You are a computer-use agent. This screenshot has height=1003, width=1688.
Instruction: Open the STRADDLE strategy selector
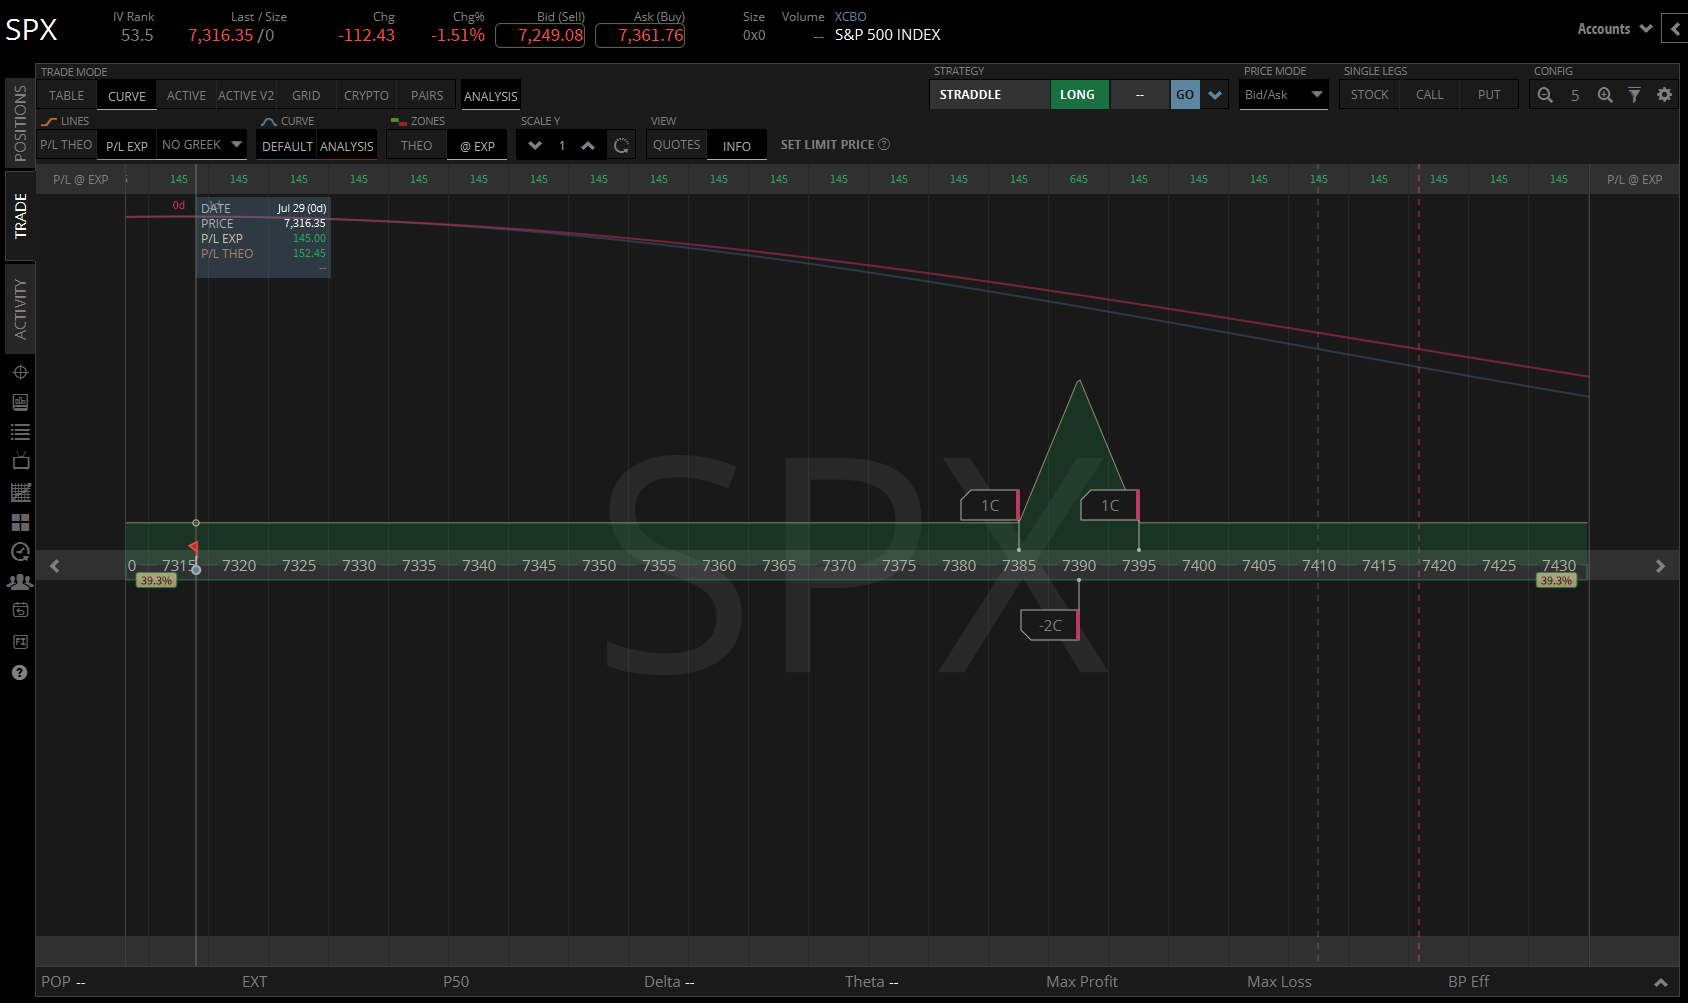pos(990,94)
